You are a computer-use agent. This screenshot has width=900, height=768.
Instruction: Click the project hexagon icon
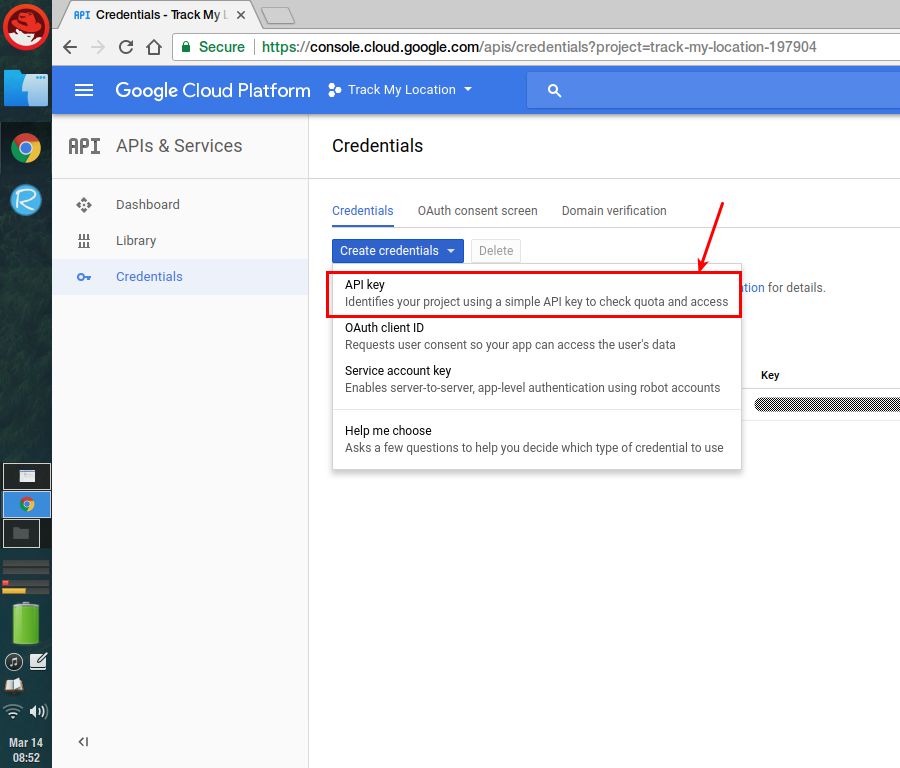coord(334,90)
